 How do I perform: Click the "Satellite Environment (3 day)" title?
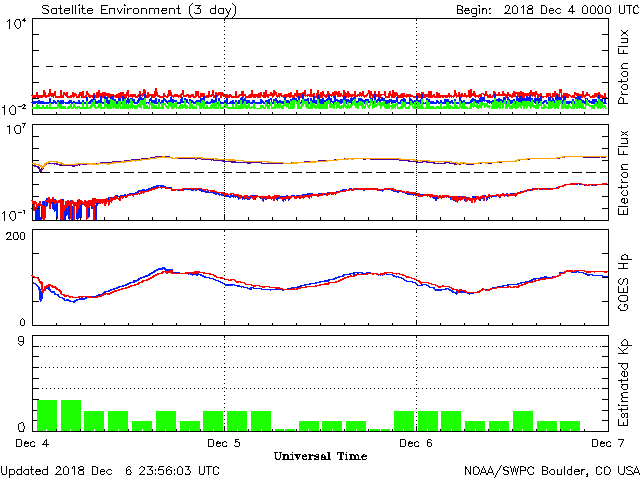pos(139,10)
